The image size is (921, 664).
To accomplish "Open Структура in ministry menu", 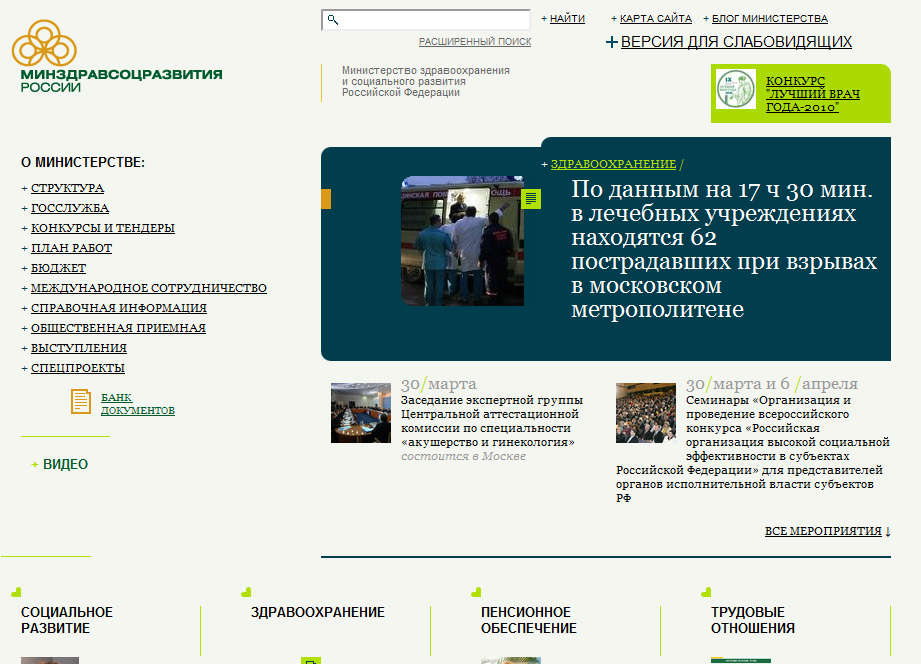I will (x=68, y=188).
